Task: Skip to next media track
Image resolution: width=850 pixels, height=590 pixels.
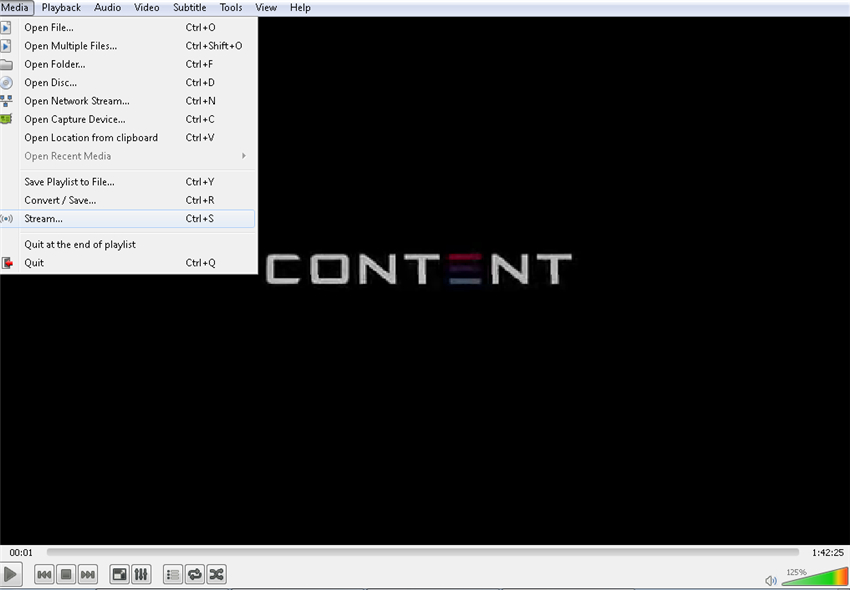Action: tap(88, 574)
